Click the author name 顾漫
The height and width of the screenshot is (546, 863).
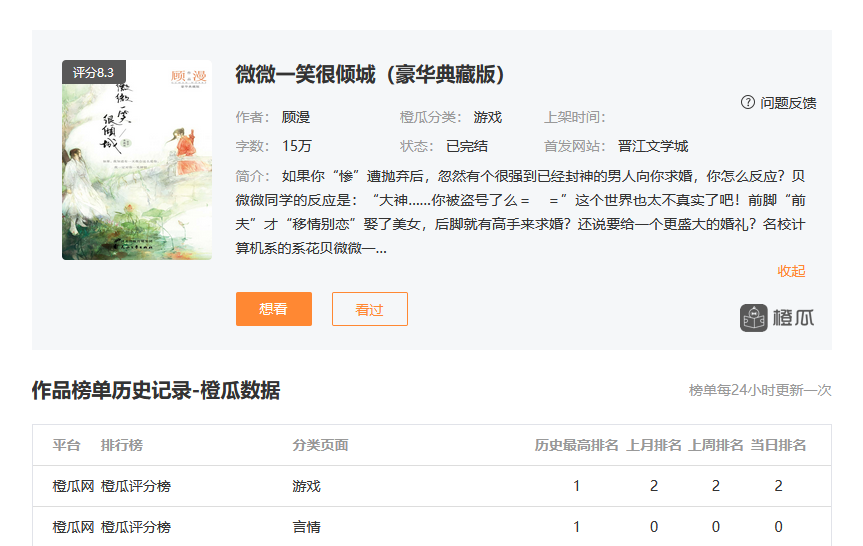tap(296, 117)
